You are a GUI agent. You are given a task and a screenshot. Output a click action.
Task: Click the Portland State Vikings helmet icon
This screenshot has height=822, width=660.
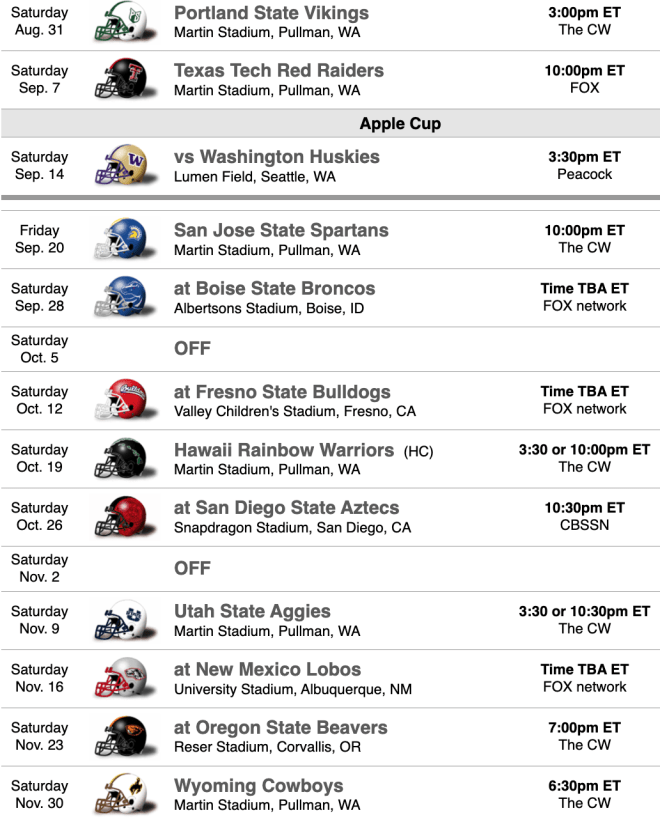click(125, 21)
